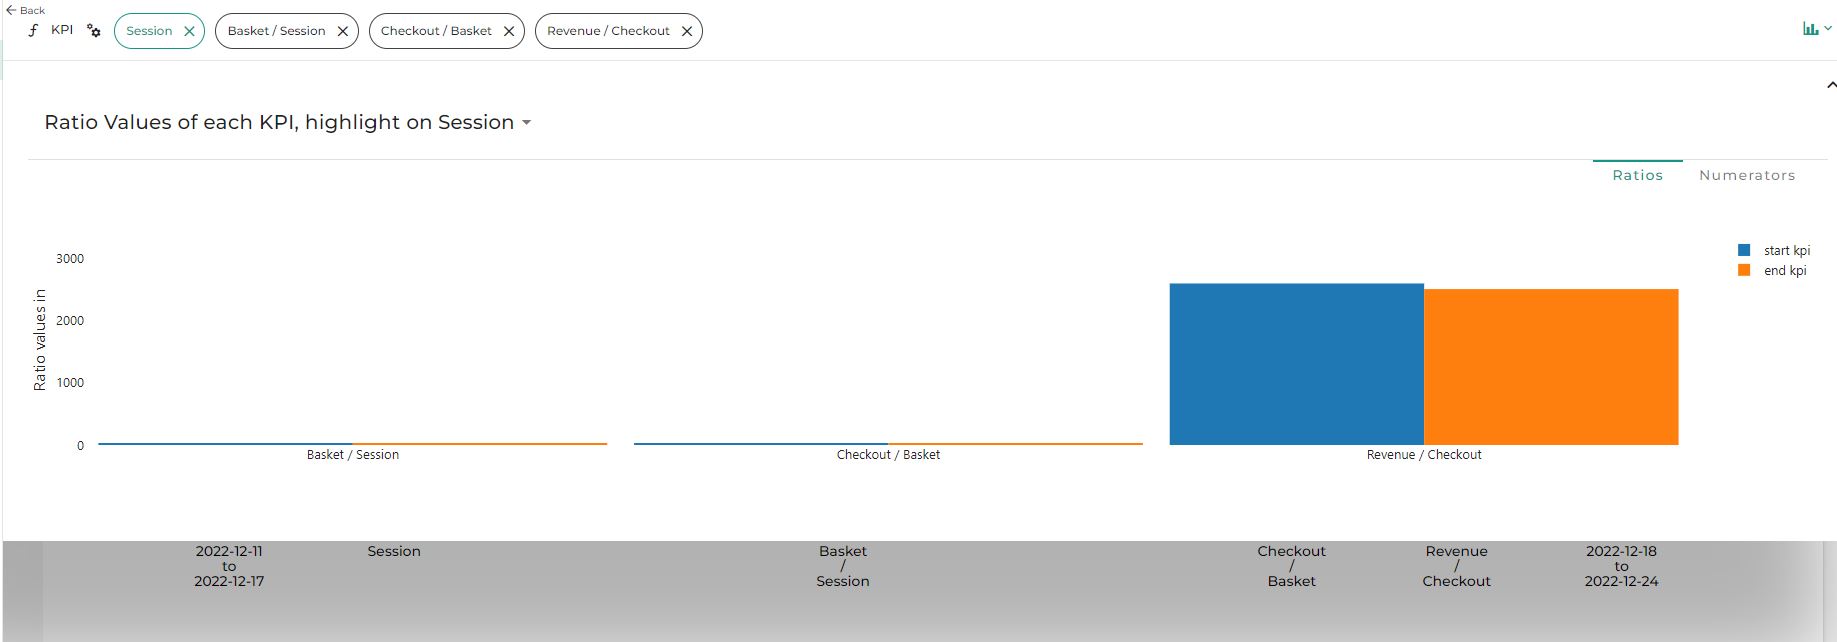Click 'end kpi' legend text

click(1785, 271)
